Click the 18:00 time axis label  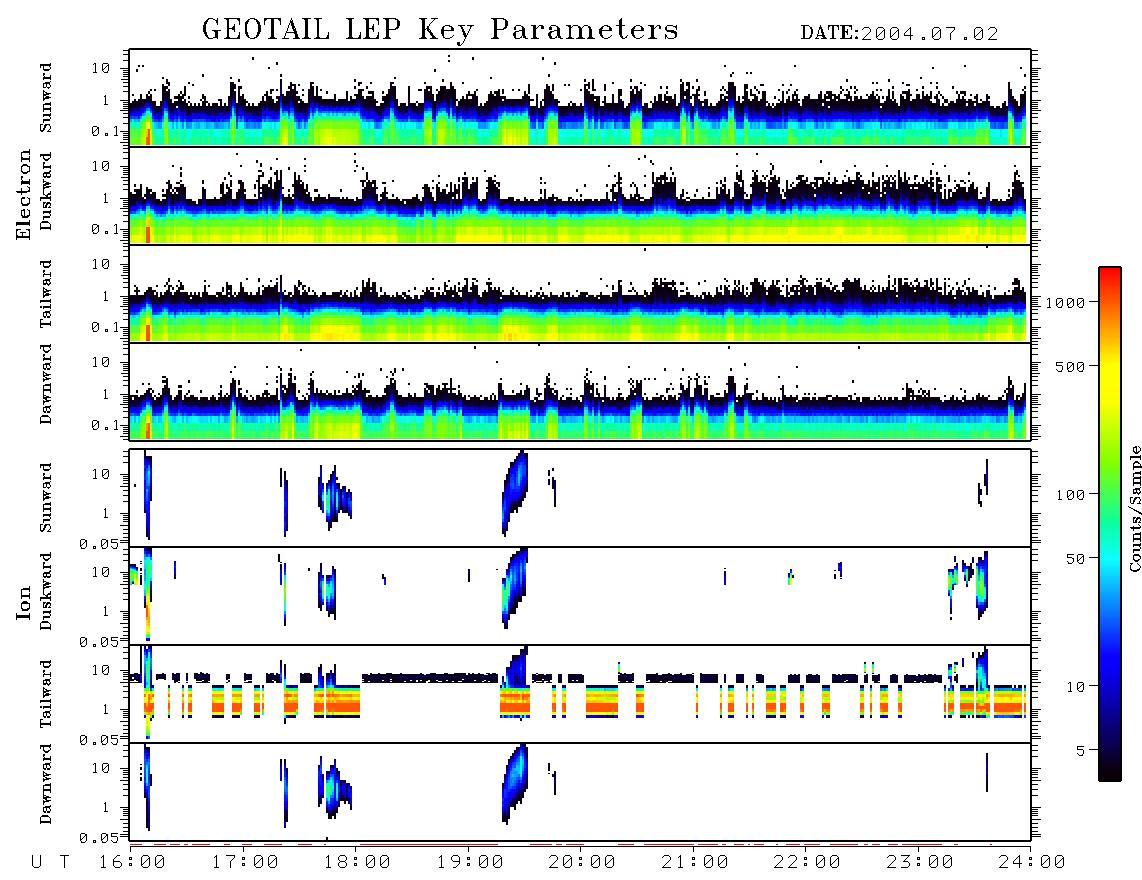coord(357,862)
